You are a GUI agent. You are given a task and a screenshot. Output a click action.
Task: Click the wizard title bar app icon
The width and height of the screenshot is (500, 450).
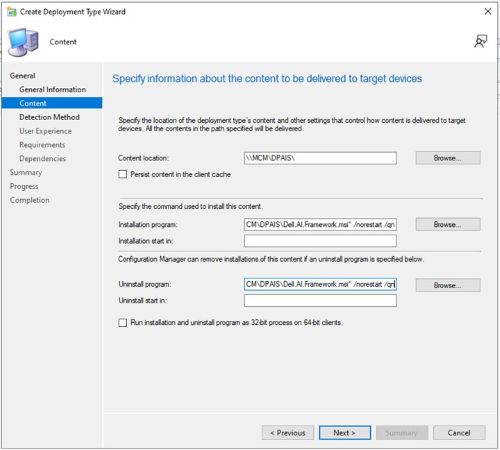[x=12, y=12]
